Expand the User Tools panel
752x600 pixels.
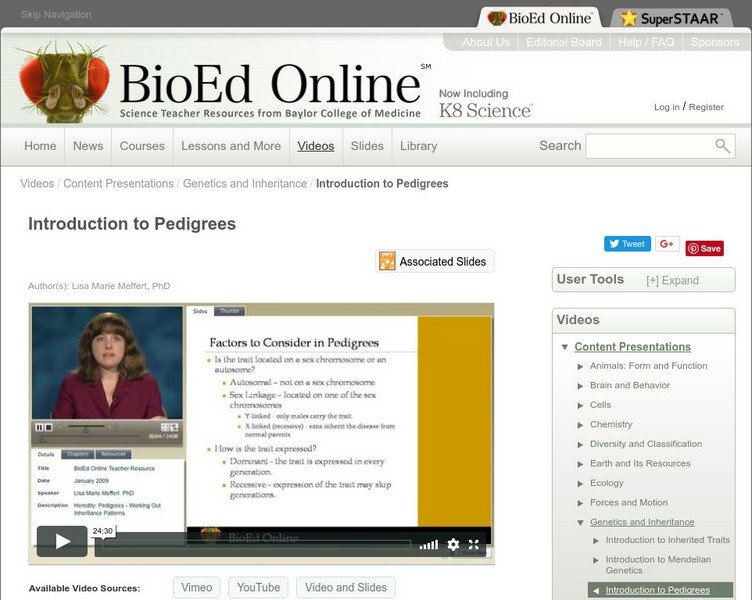(x=672, y=281)
